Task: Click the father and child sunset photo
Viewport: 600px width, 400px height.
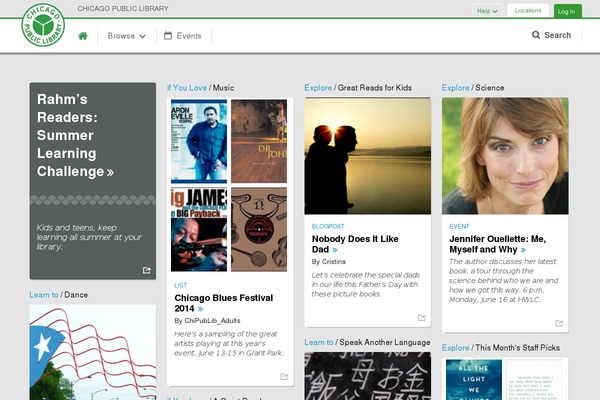Action: pyautogui.click(x=367, y=156)
